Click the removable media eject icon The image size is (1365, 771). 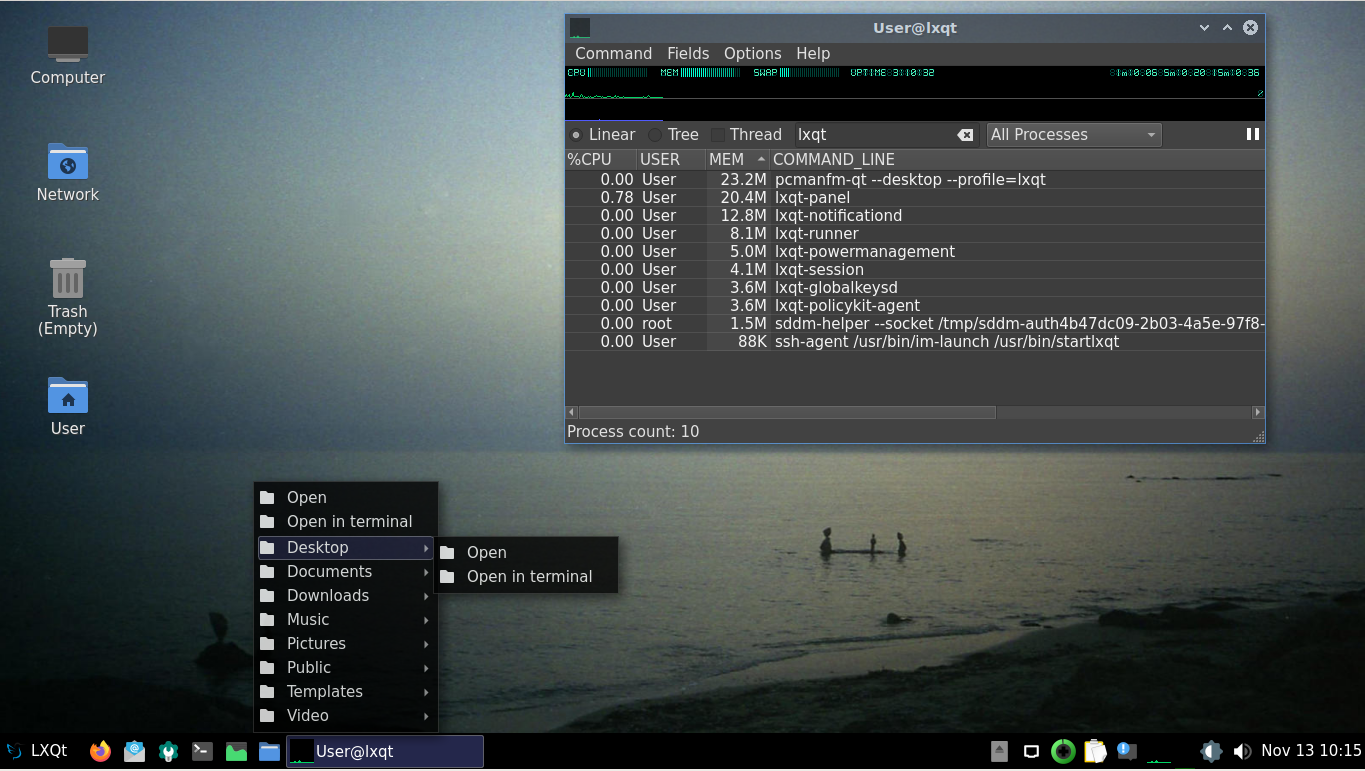(999, 751)
